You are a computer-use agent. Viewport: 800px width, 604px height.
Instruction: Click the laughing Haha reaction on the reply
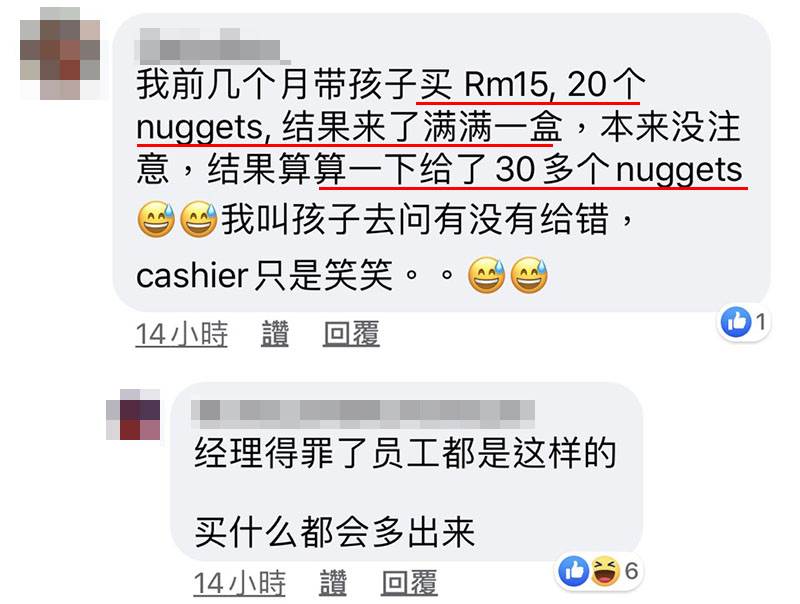pyautogui.click(x=606, y=571)
